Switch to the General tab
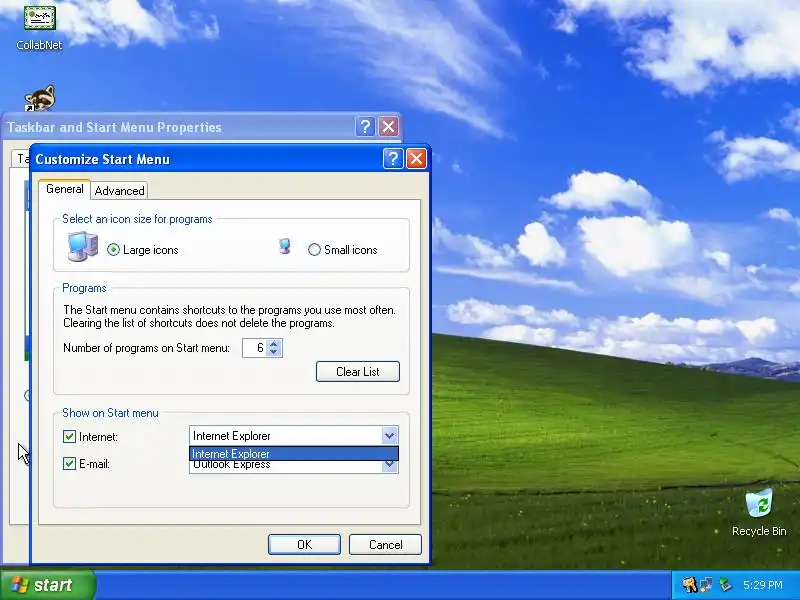Image resolution: width=800 pixels, height=600 pixels. pyautogui.click(x=65, y=189)
